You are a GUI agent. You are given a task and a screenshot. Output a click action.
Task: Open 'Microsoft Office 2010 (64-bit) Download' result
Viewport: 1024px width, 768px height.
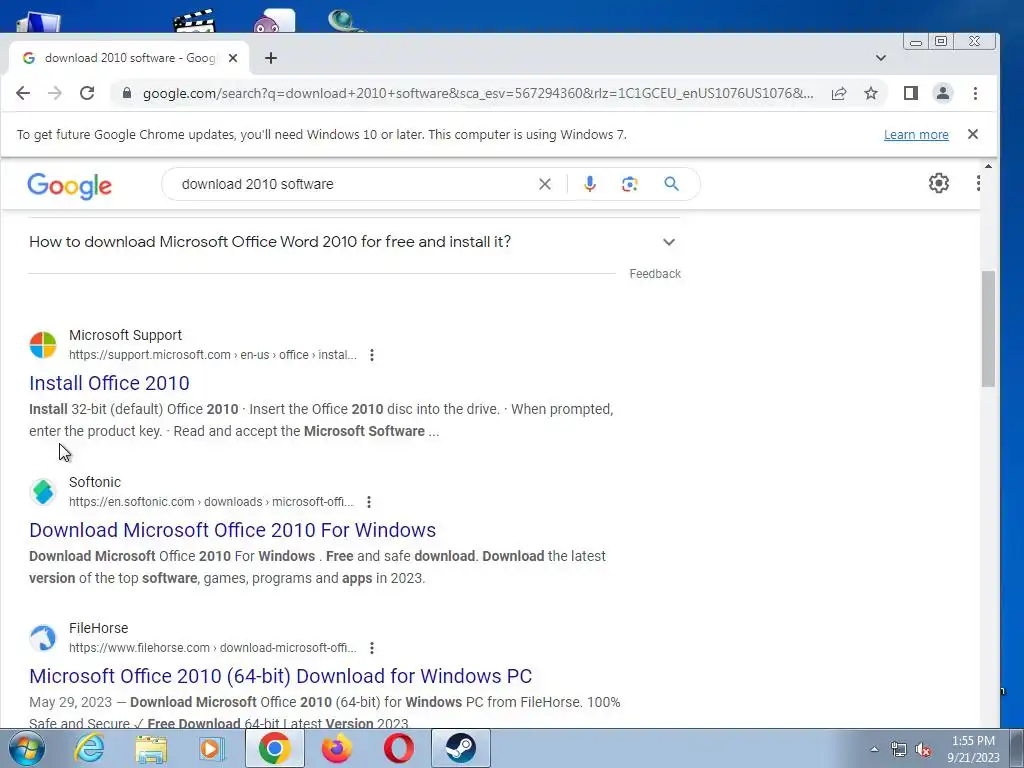(x=281, y=677)
